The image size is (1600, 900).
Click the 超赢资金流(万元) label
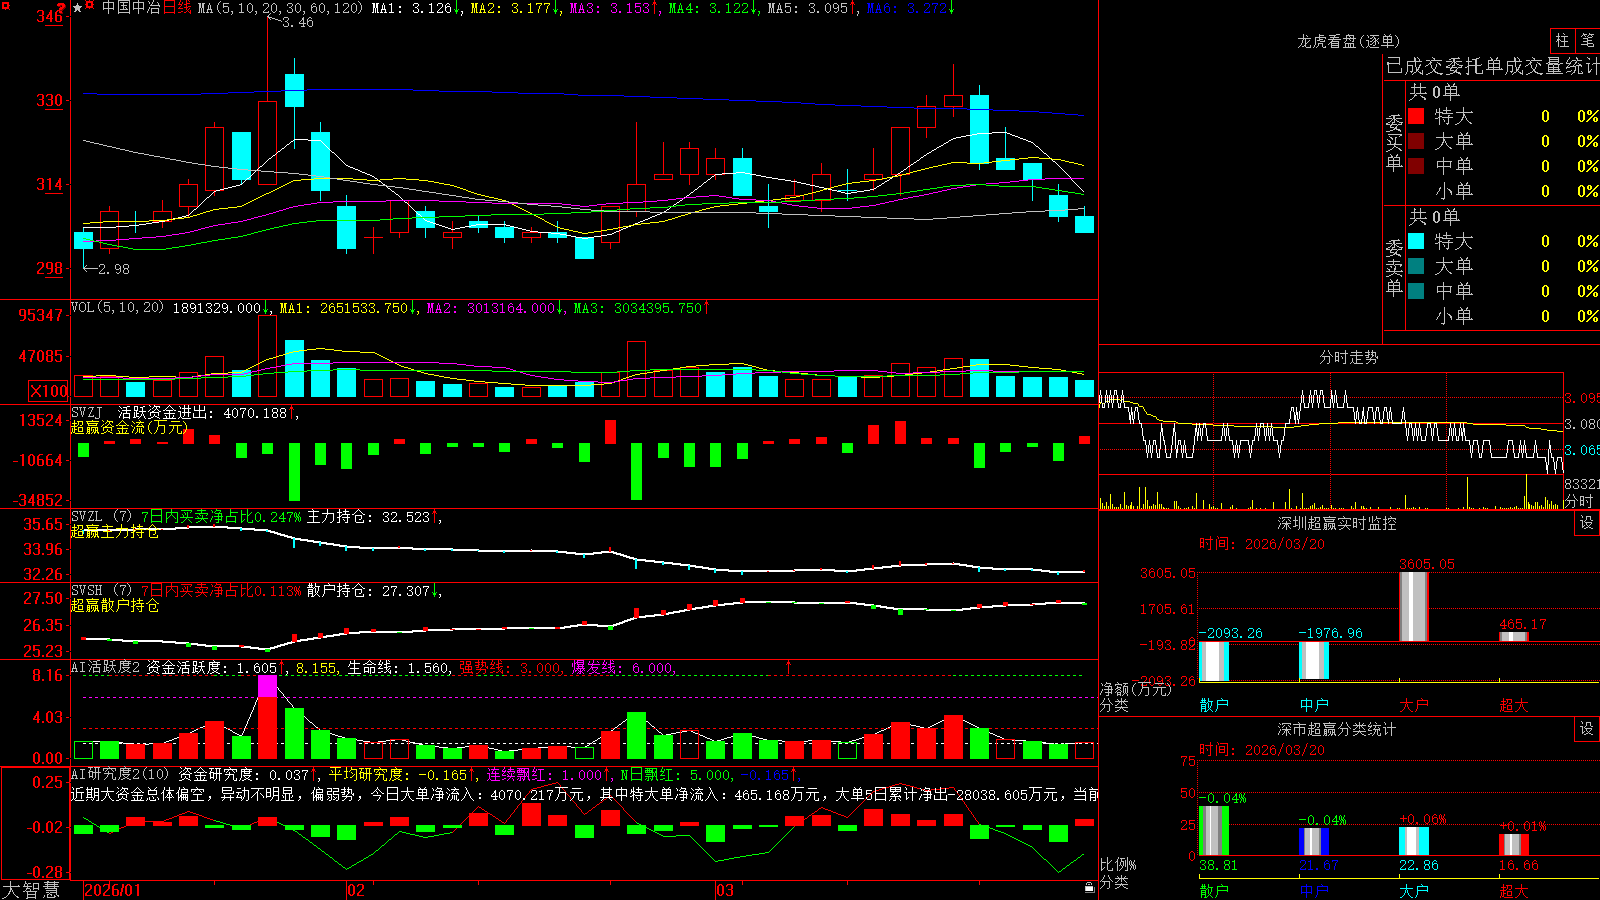129,427
